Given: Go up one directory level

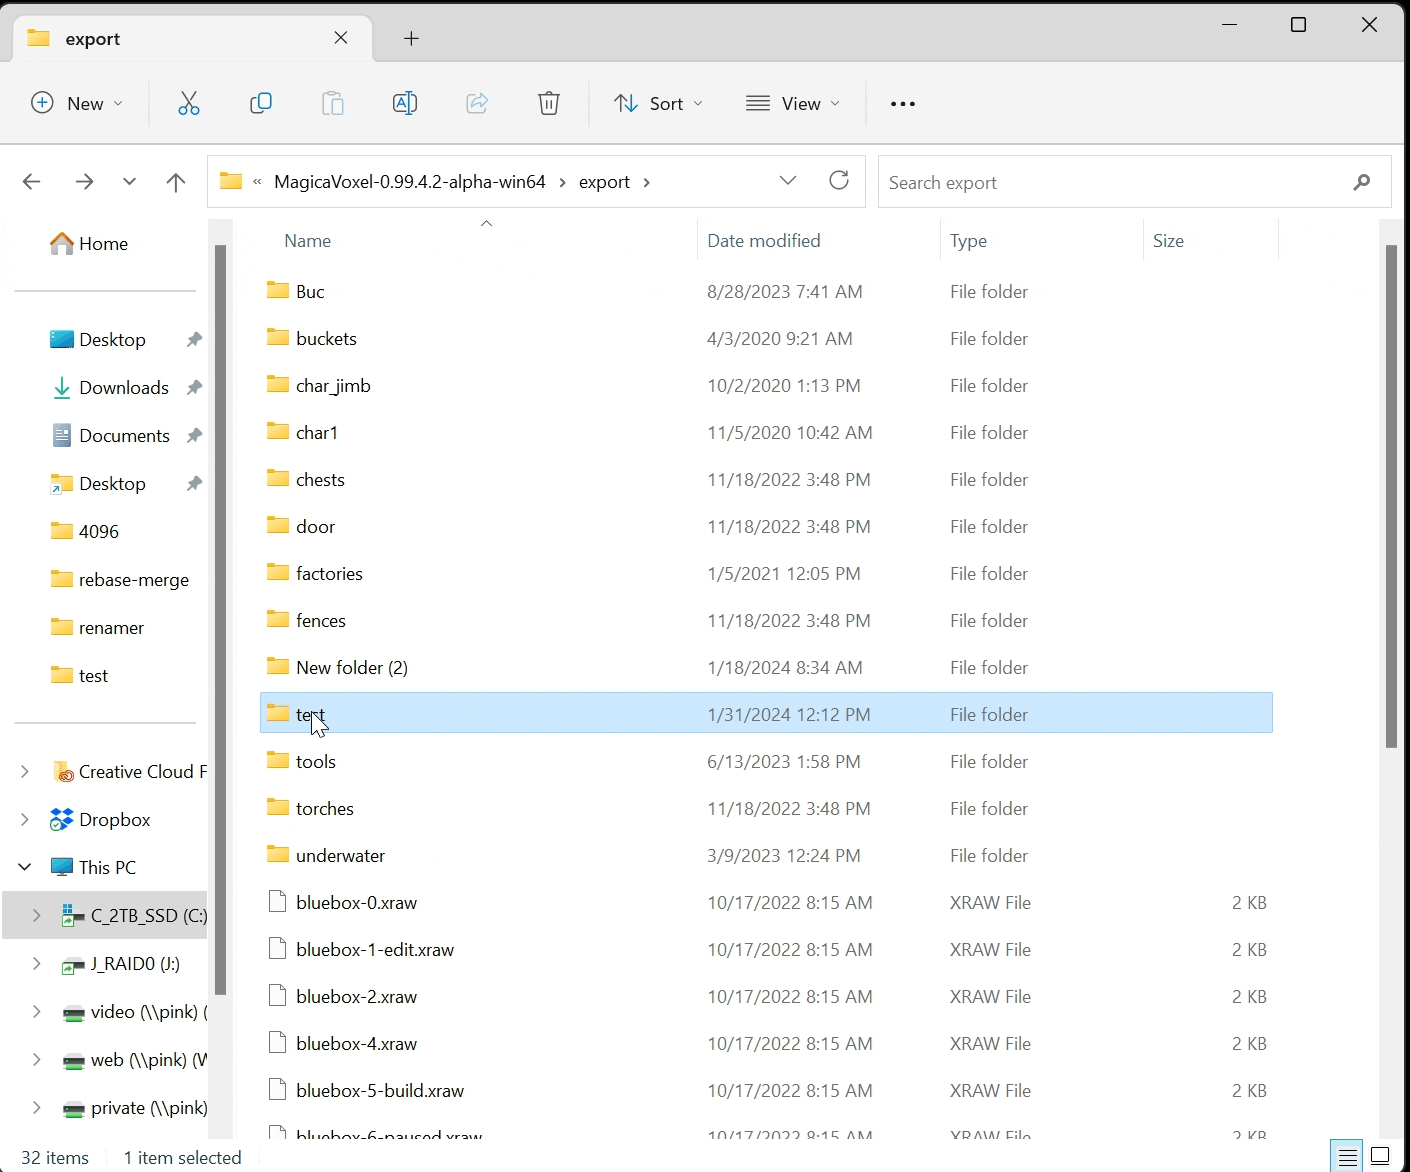Looking at the screenshot, I should 176,182.
